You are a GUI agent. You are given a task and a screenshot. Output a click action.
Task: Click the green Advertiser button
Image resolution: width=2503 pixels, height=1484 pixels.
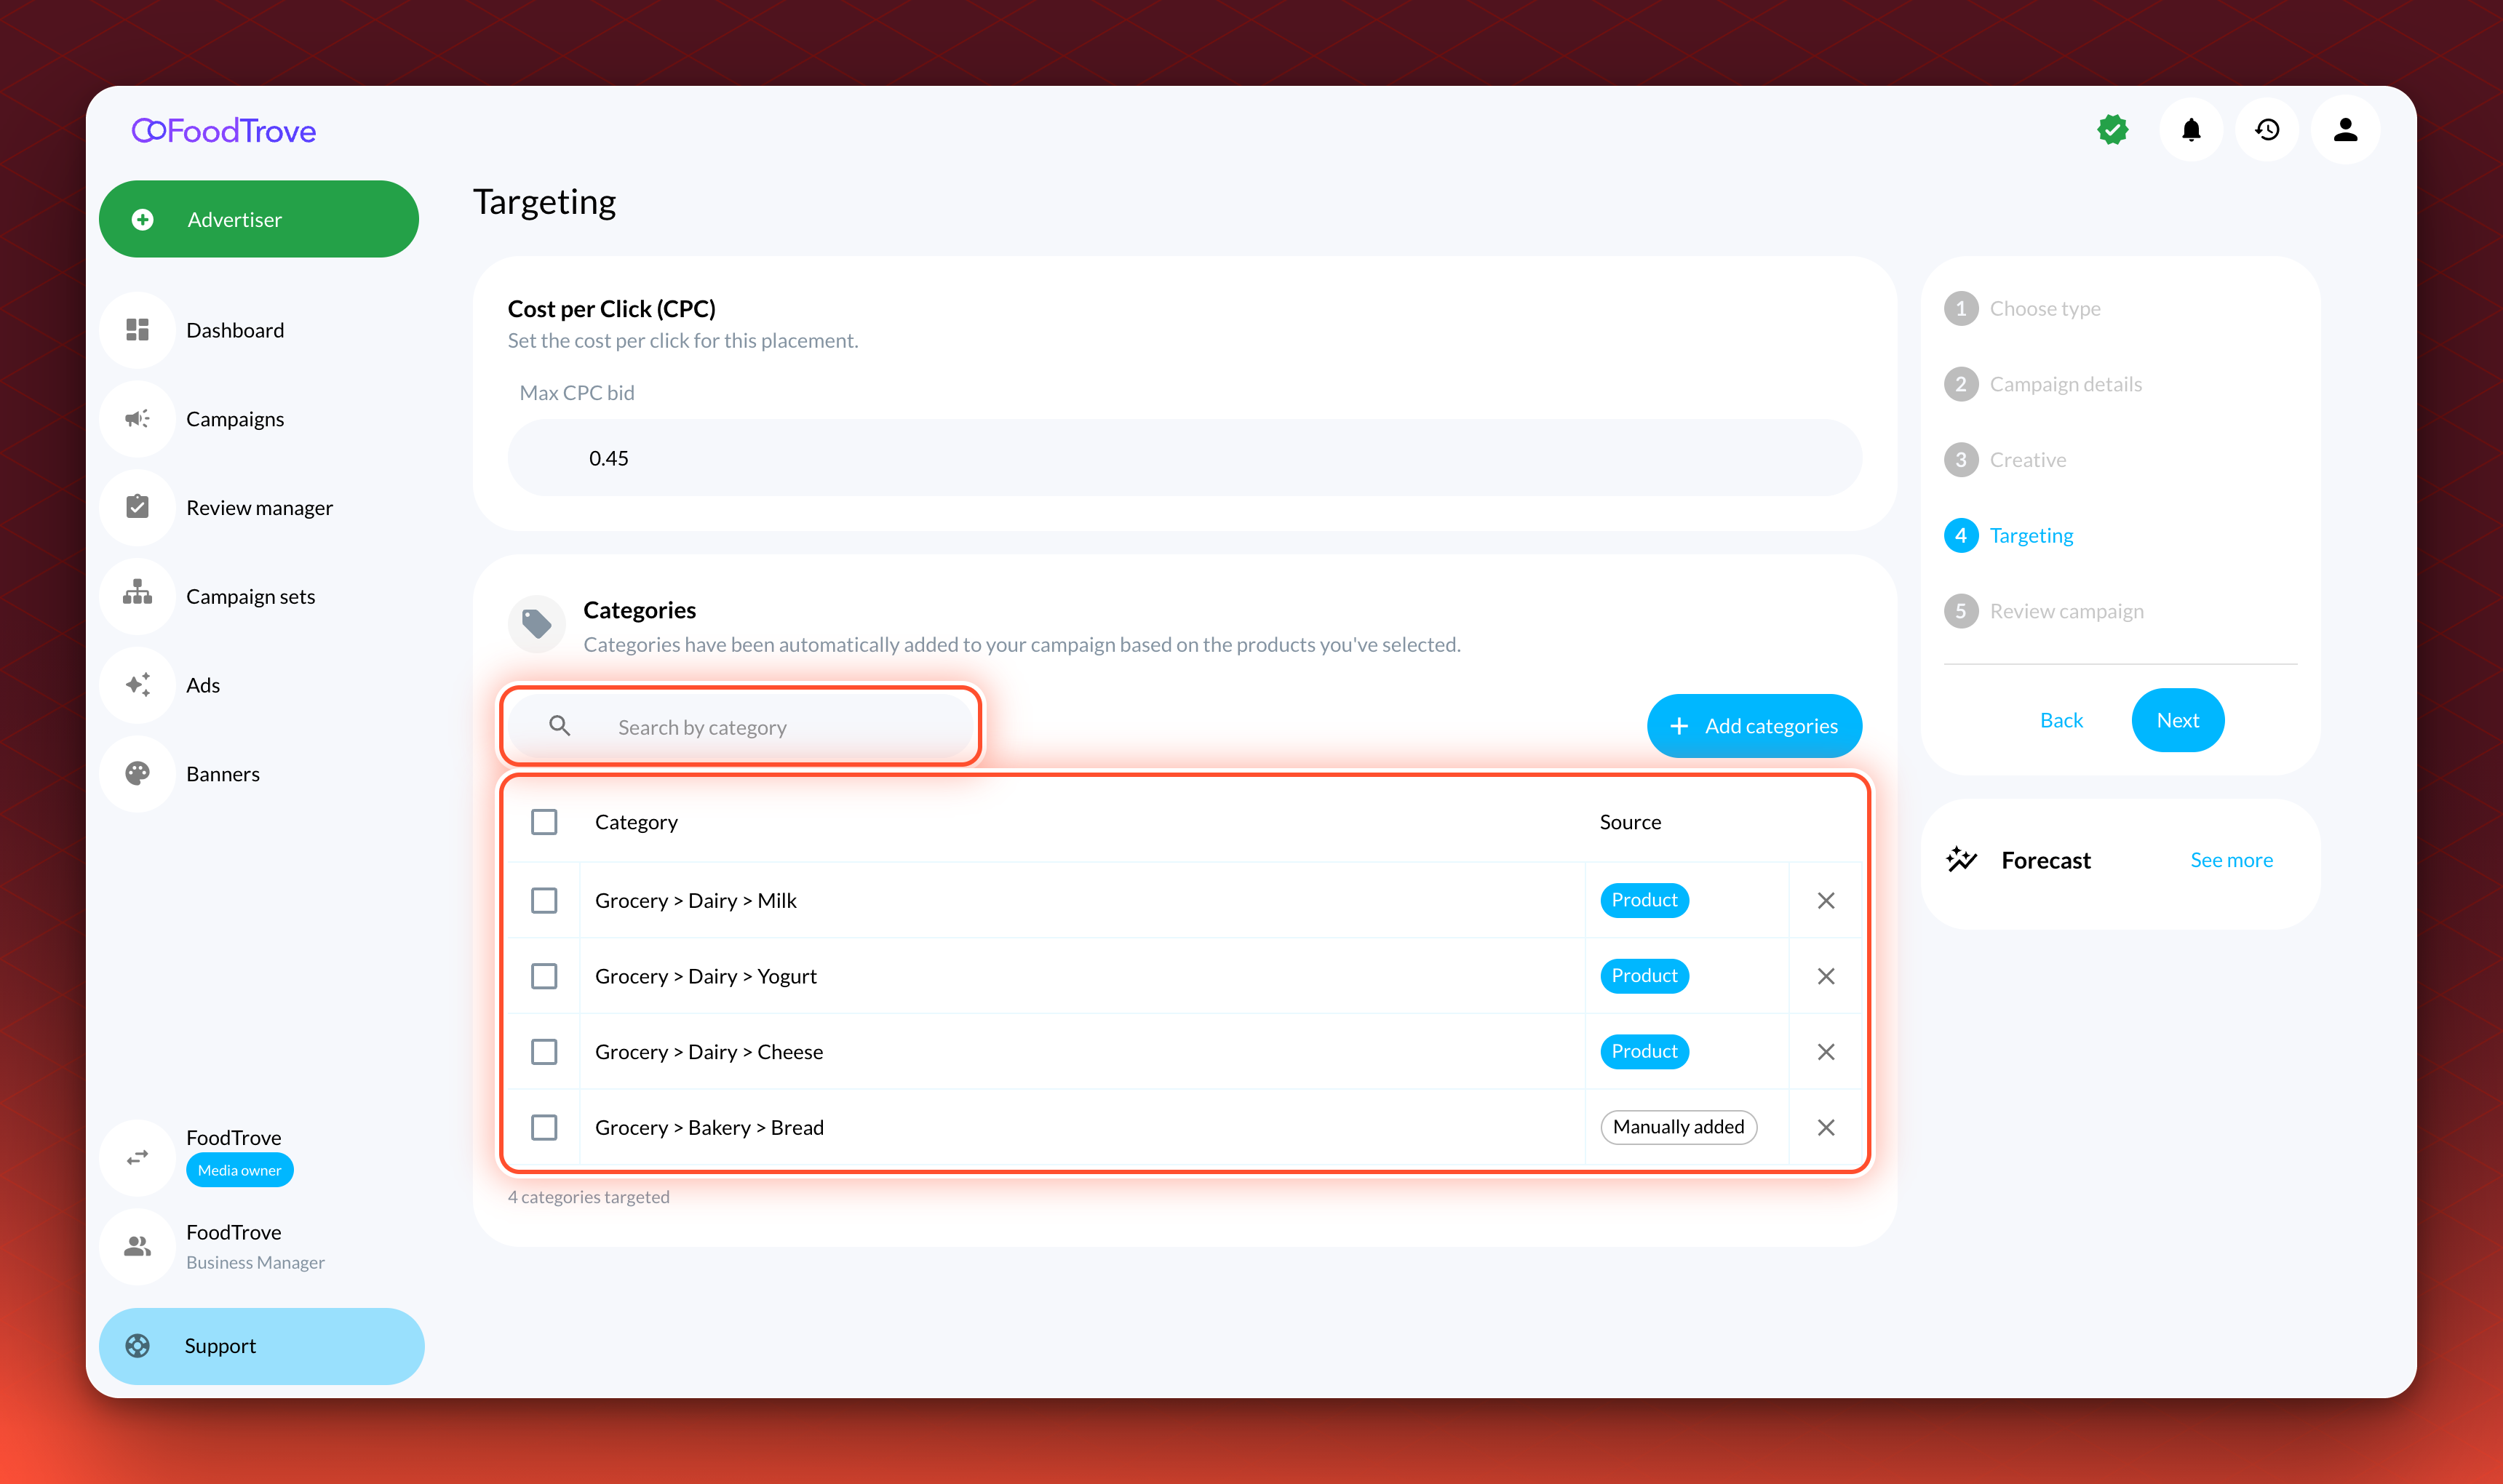pyautogui.click(x=259, y=219)
